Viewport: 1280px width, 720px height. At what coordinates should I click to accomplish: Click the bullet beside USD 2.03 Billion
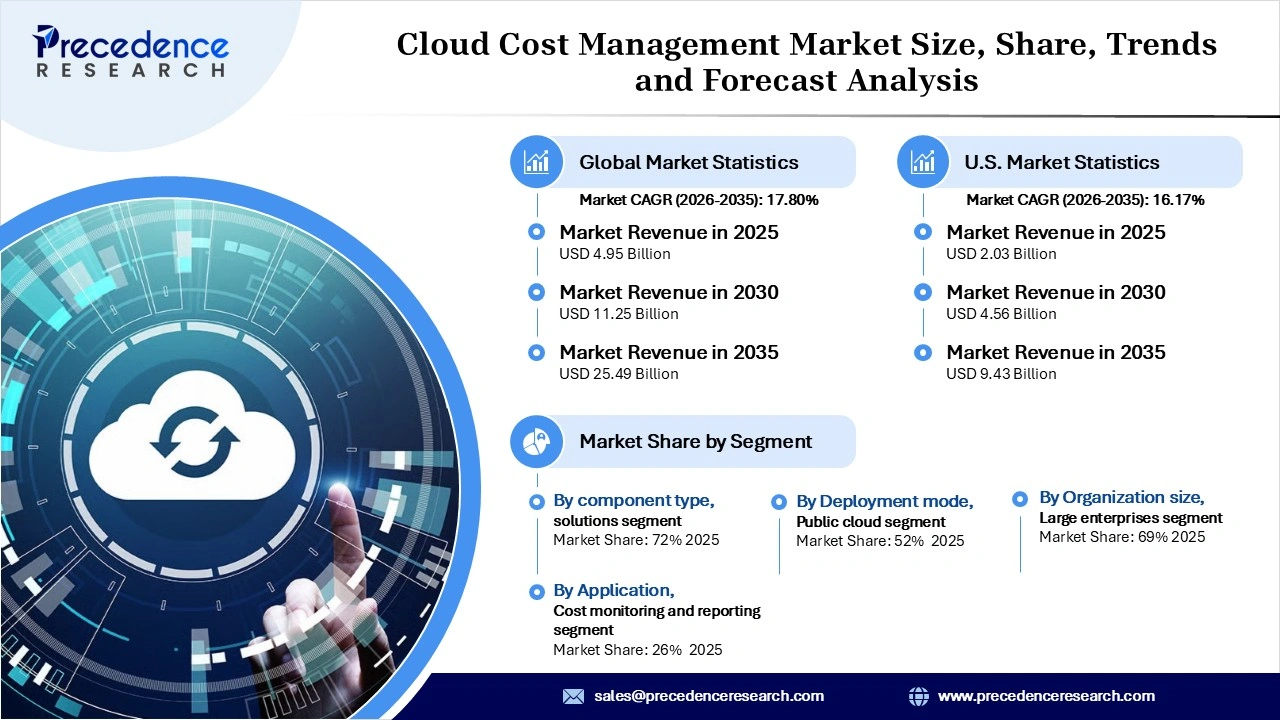coord(924,232)
